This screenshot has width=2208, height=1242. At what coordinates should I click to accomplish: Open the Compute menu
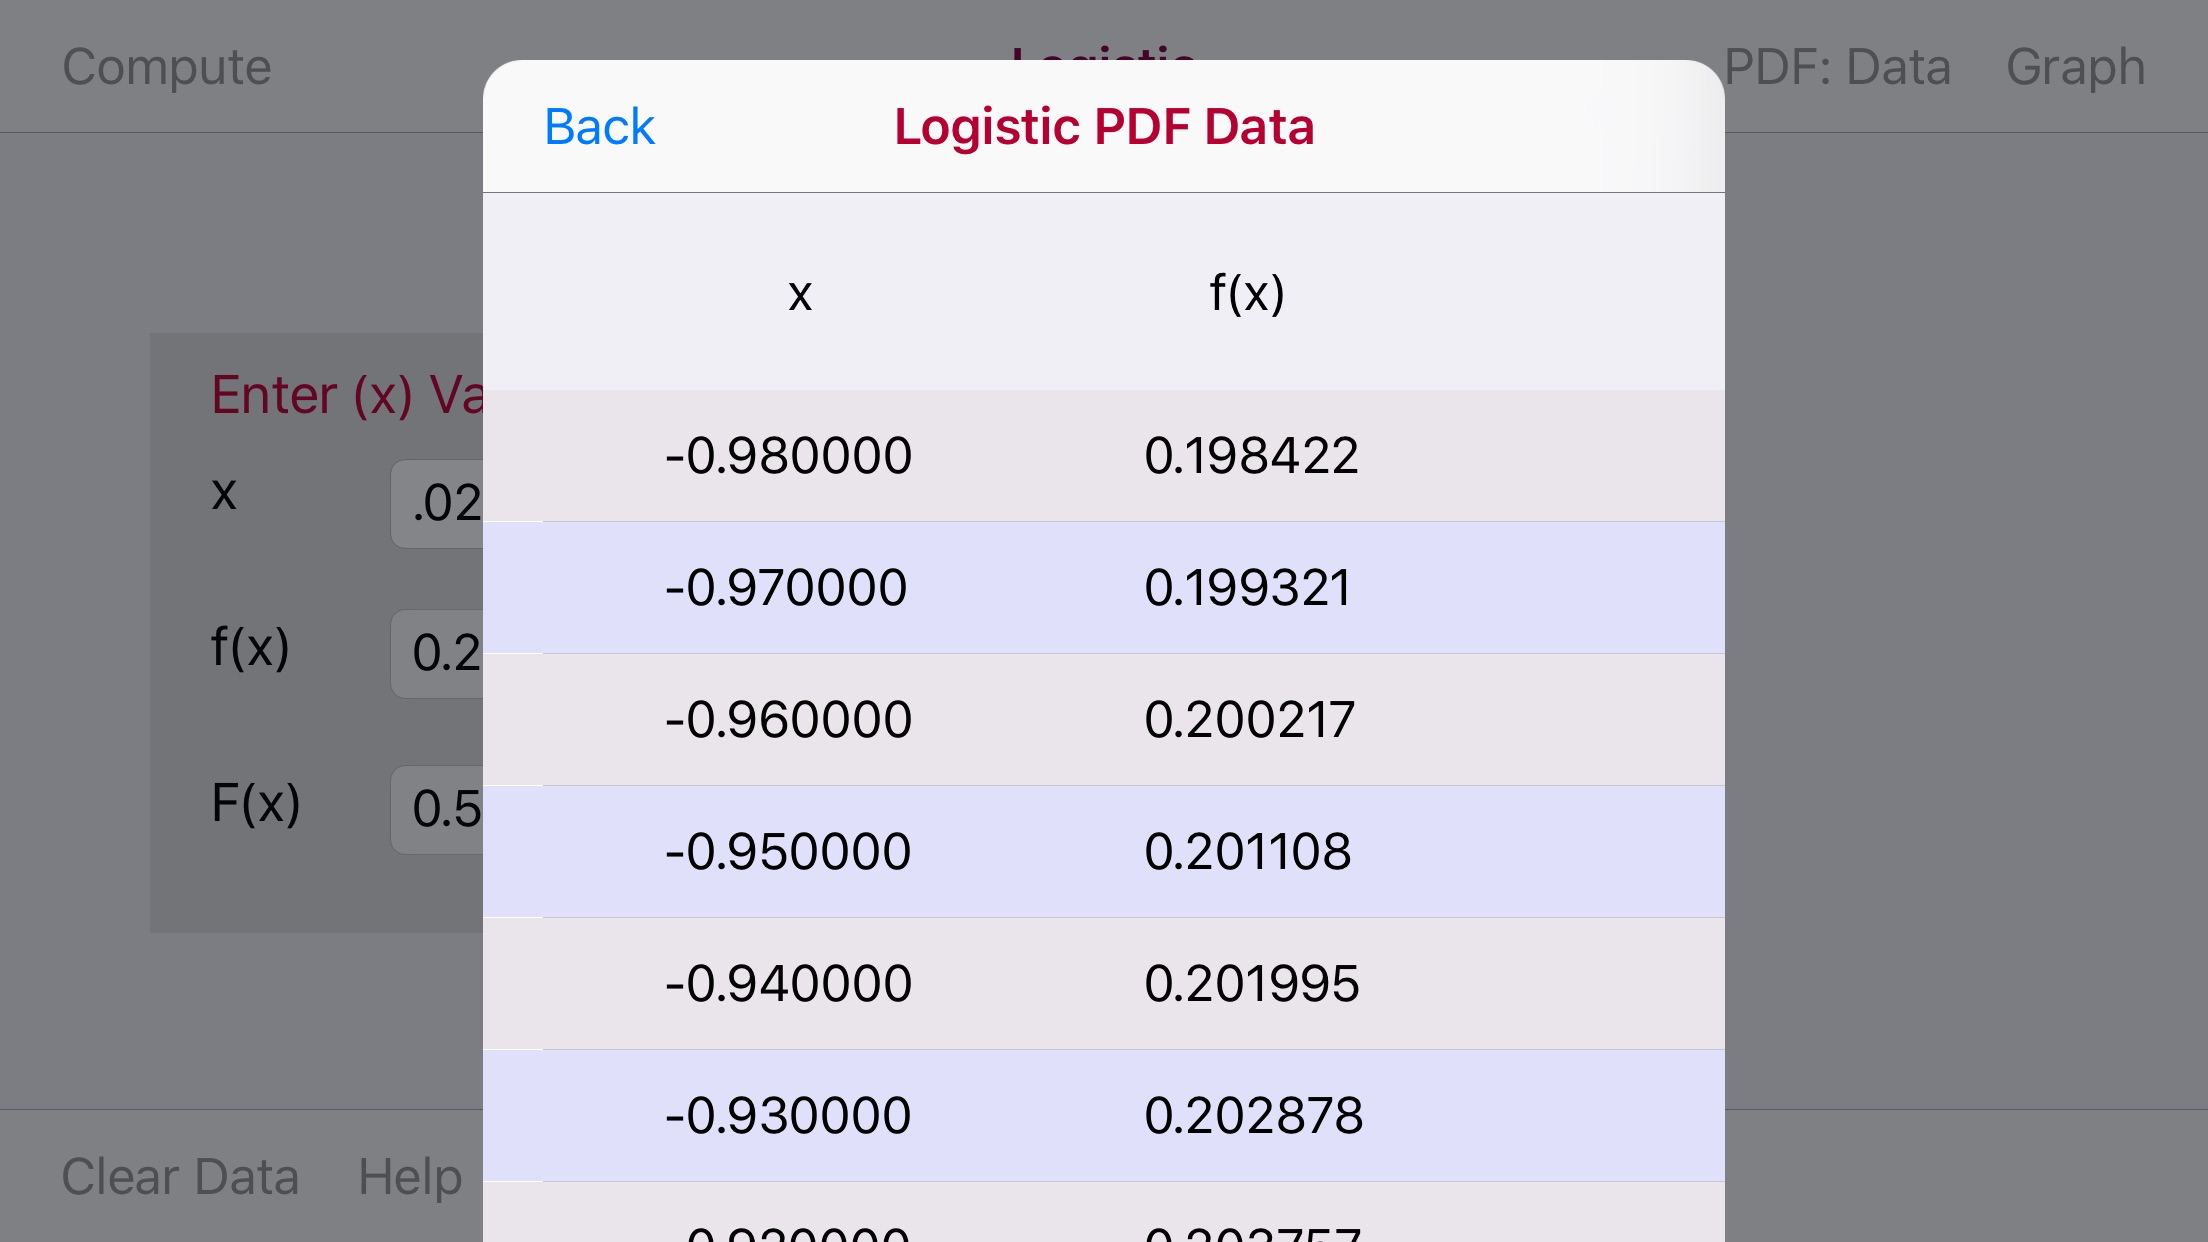pos(165,66)
